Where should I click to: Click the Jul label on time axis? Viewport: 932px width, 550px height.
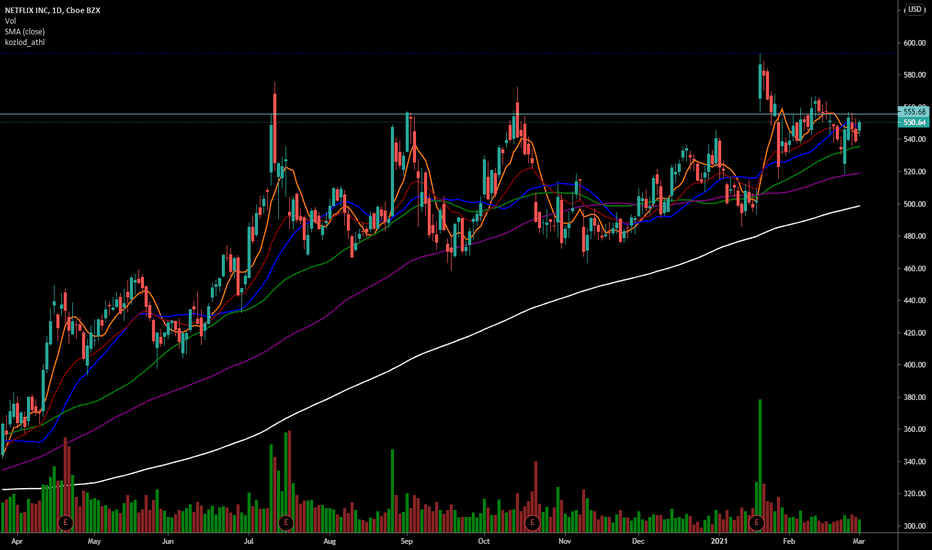tap(248, 542)
